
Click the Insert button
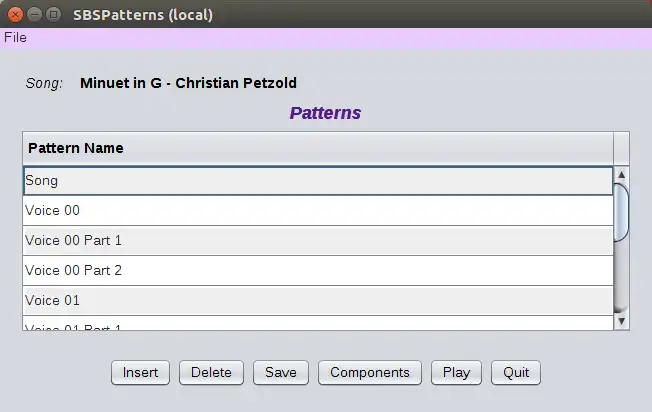(140, 372)
